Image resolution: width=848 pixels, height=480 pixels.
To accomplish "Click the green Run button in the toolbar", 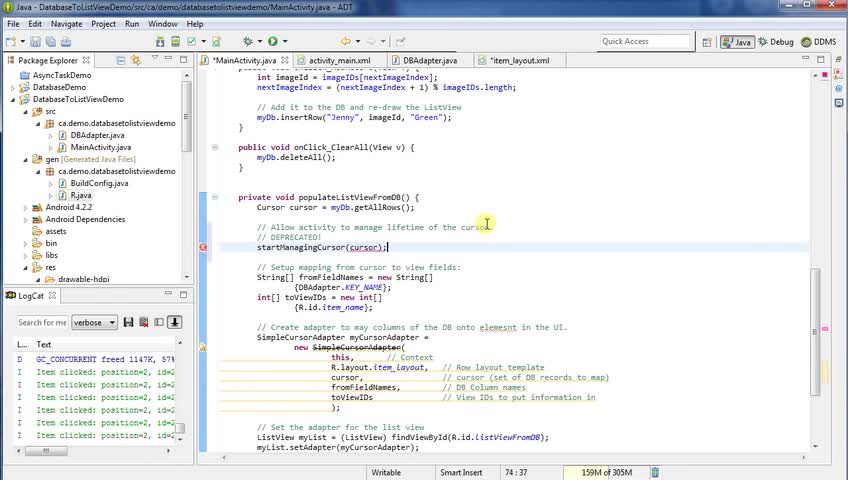I will pyautogui.click(x=272, y=42).
